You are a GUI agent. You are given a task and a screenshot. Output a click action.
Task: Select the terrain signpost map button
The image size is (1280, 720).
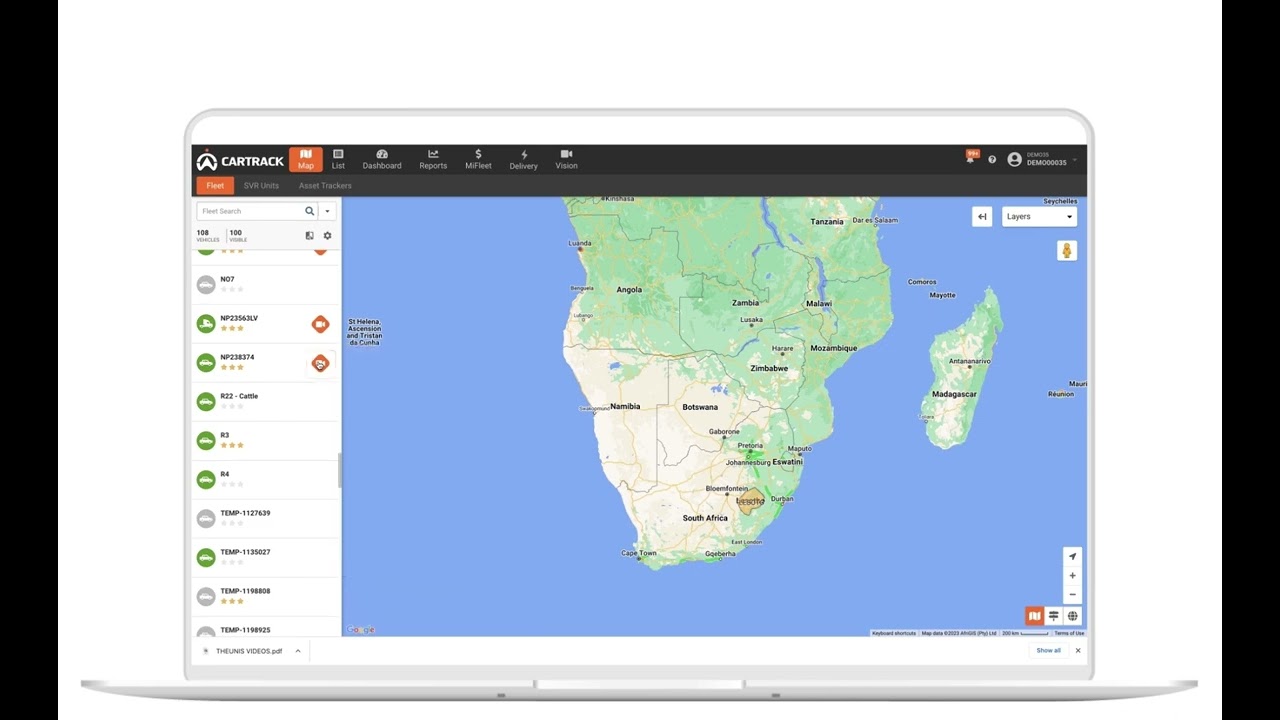pos(1054,616)
